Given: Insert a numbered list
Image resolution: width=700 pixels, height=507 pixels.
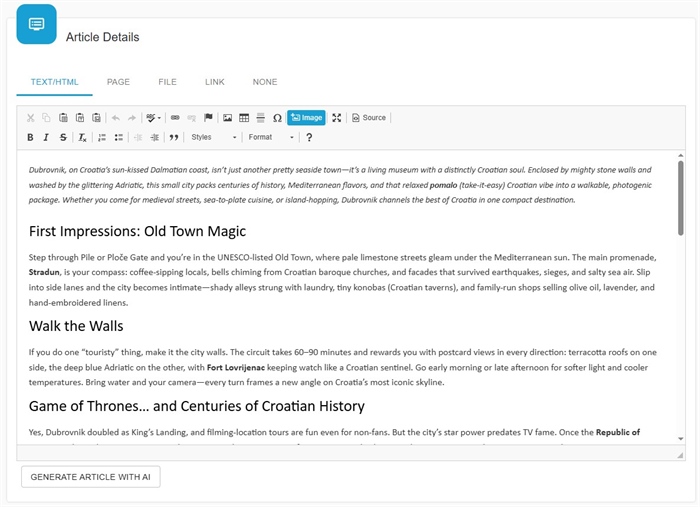Looking at the screenshot, I should pyautogui.click(x=102, y=137).
